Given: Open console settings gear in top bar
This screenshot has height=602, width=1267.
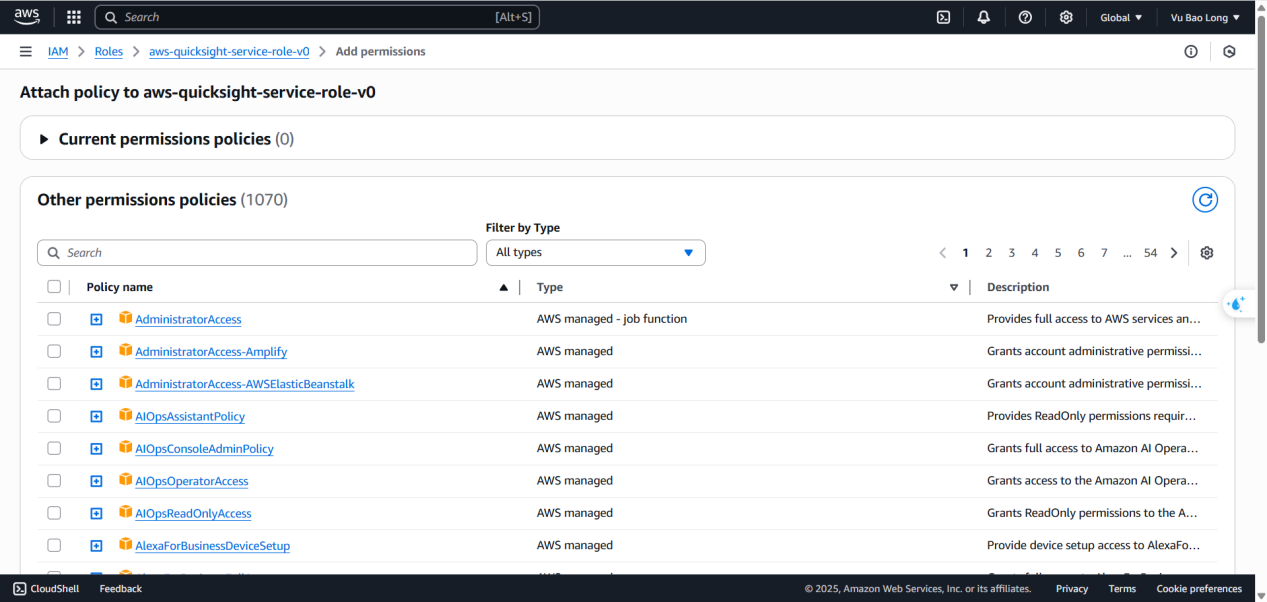Looking at the screenshot, I should [x=1066, y=17].
